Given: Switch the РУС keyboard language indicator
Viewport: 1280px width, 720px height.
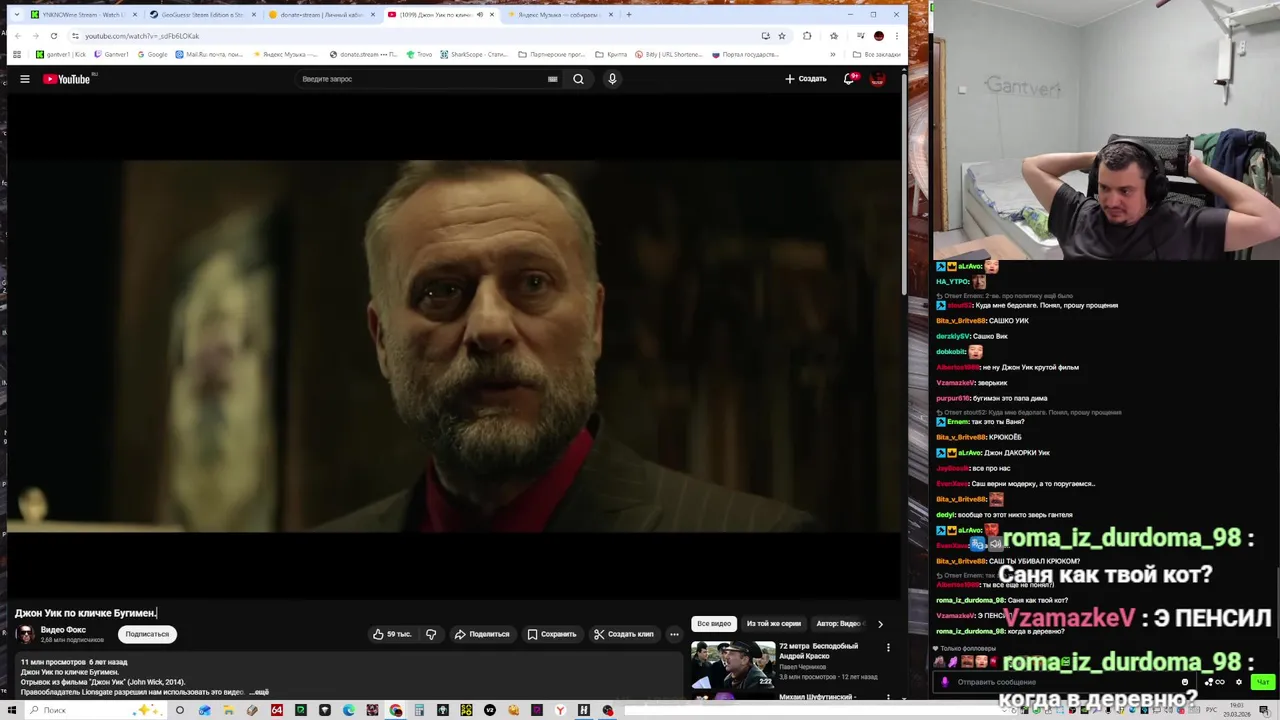Looking at the screenshot, I should pos(1211,710).
